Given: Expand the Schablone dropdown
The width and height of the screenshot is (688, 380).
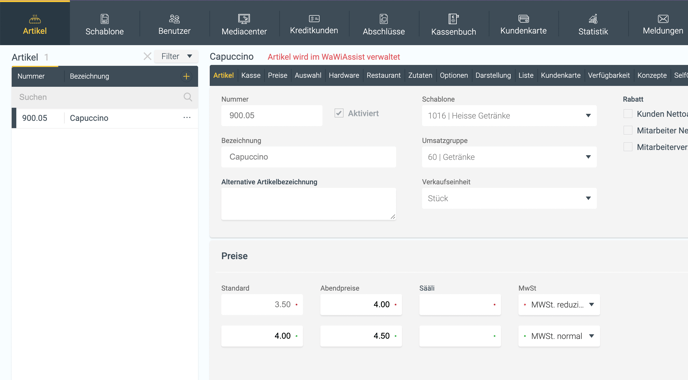Looking at the screenshot, I should point(509,116).
